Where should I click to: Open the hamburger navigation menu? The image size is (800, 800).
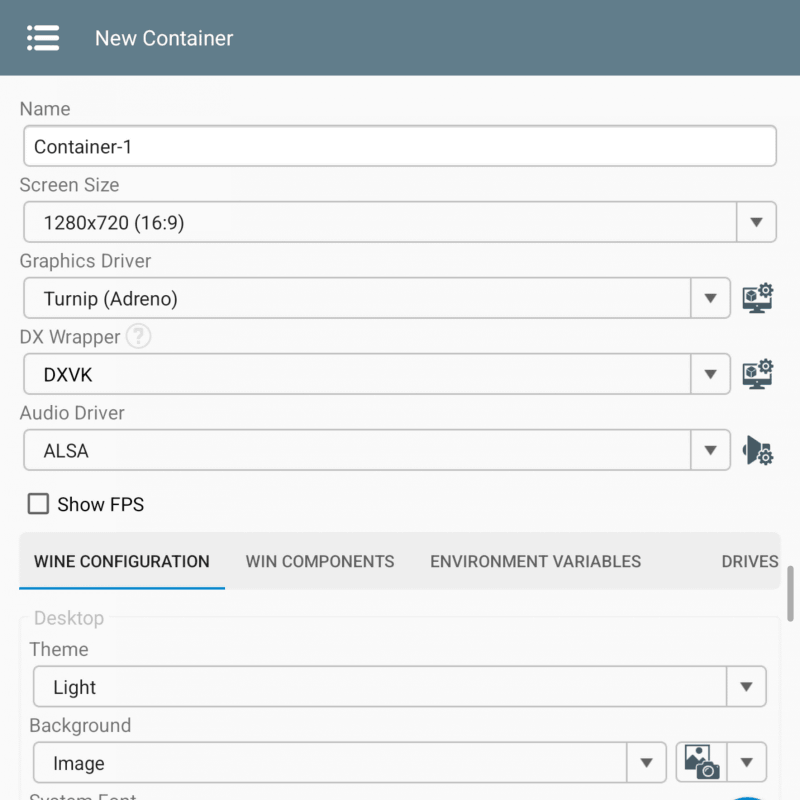click(x=43, y=38)
